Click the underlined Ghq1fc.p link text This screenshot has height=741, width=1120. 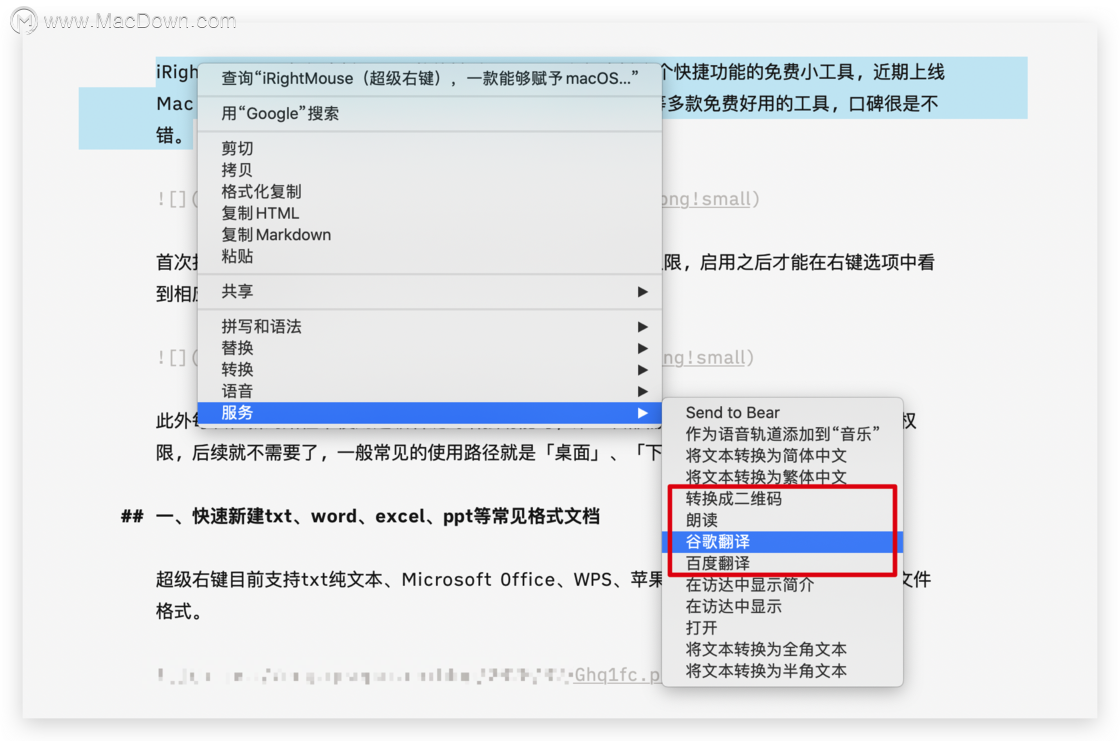click(617, 675)
